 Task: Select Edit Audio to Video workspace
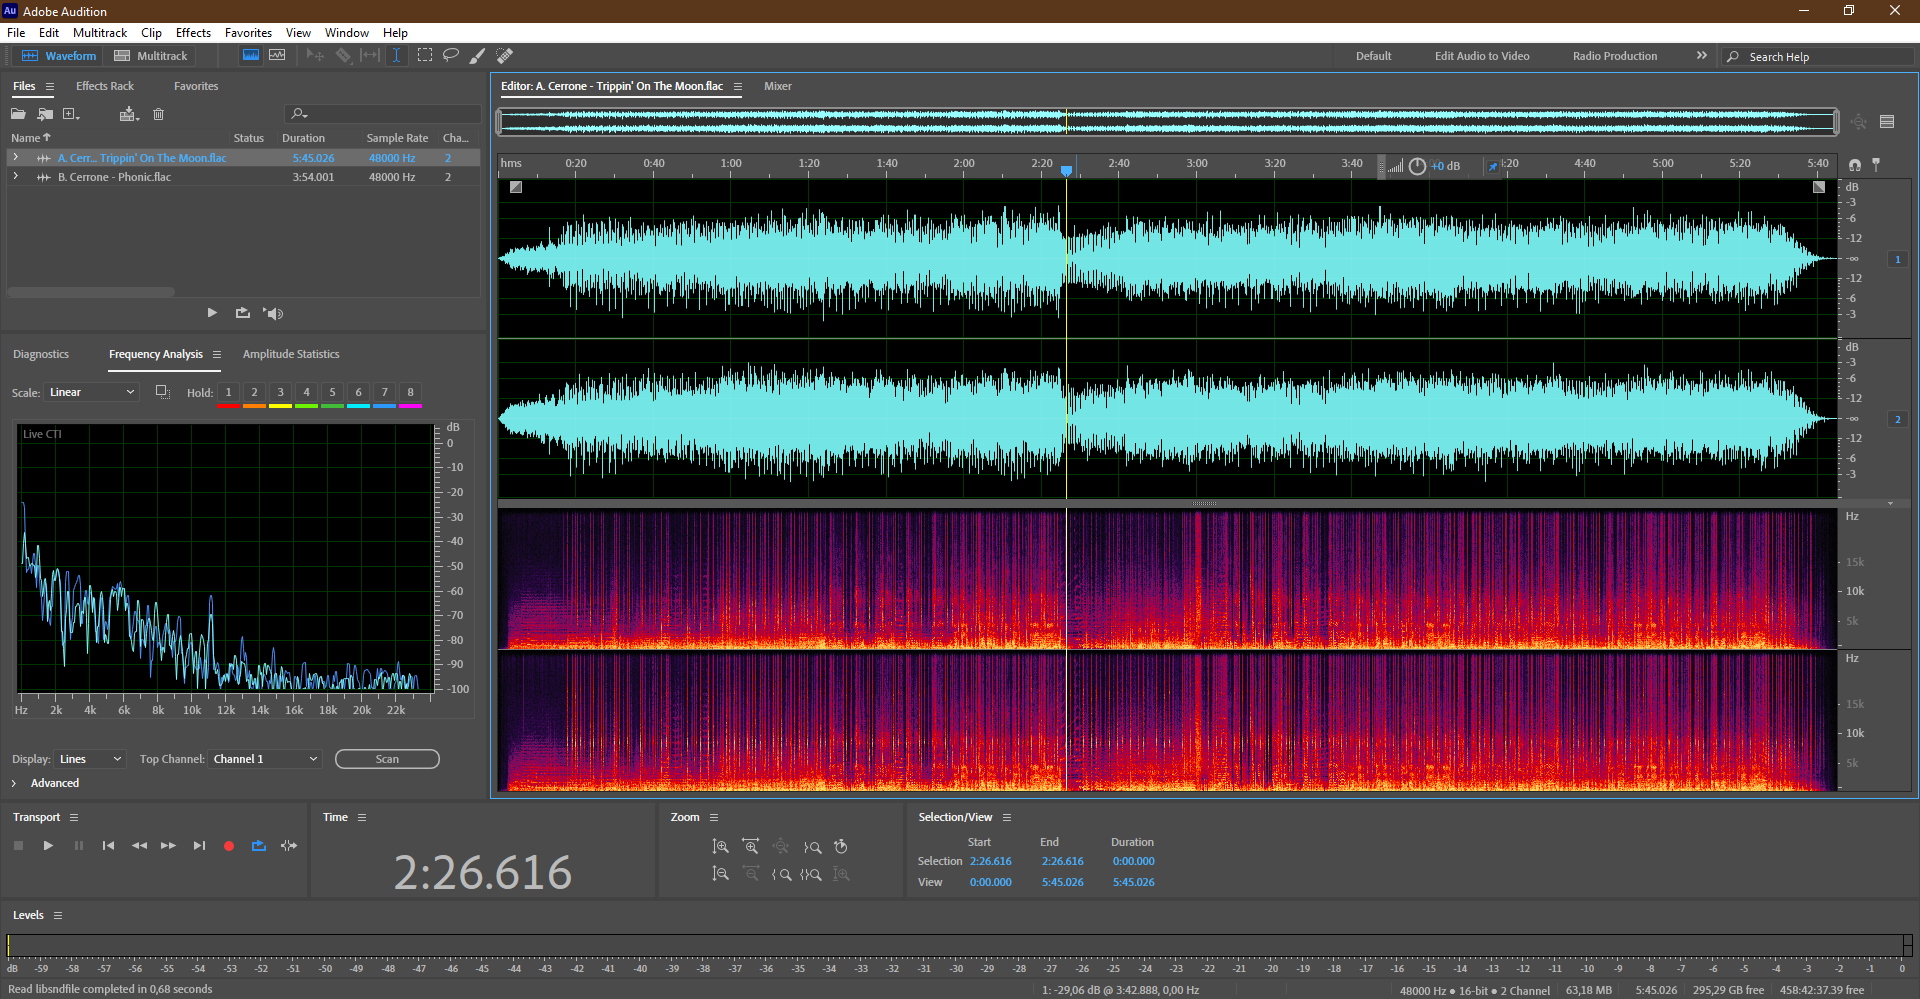pyautogui.click(x=1482, y=56)
